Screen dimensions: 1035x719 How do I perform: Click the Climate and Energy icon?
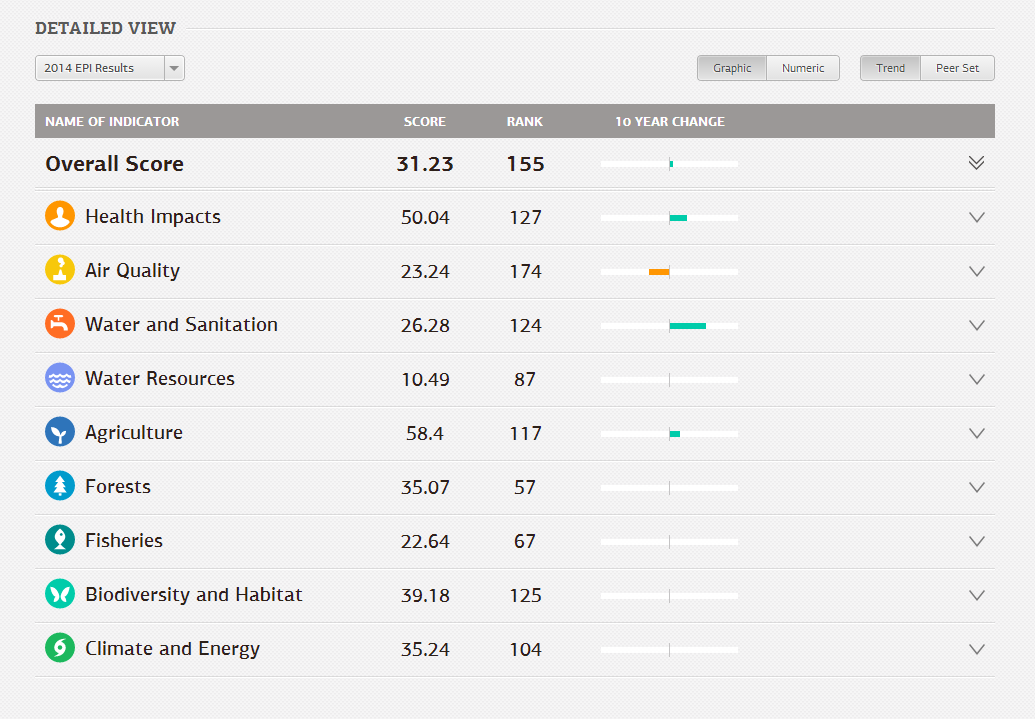(x=59, y=649)
